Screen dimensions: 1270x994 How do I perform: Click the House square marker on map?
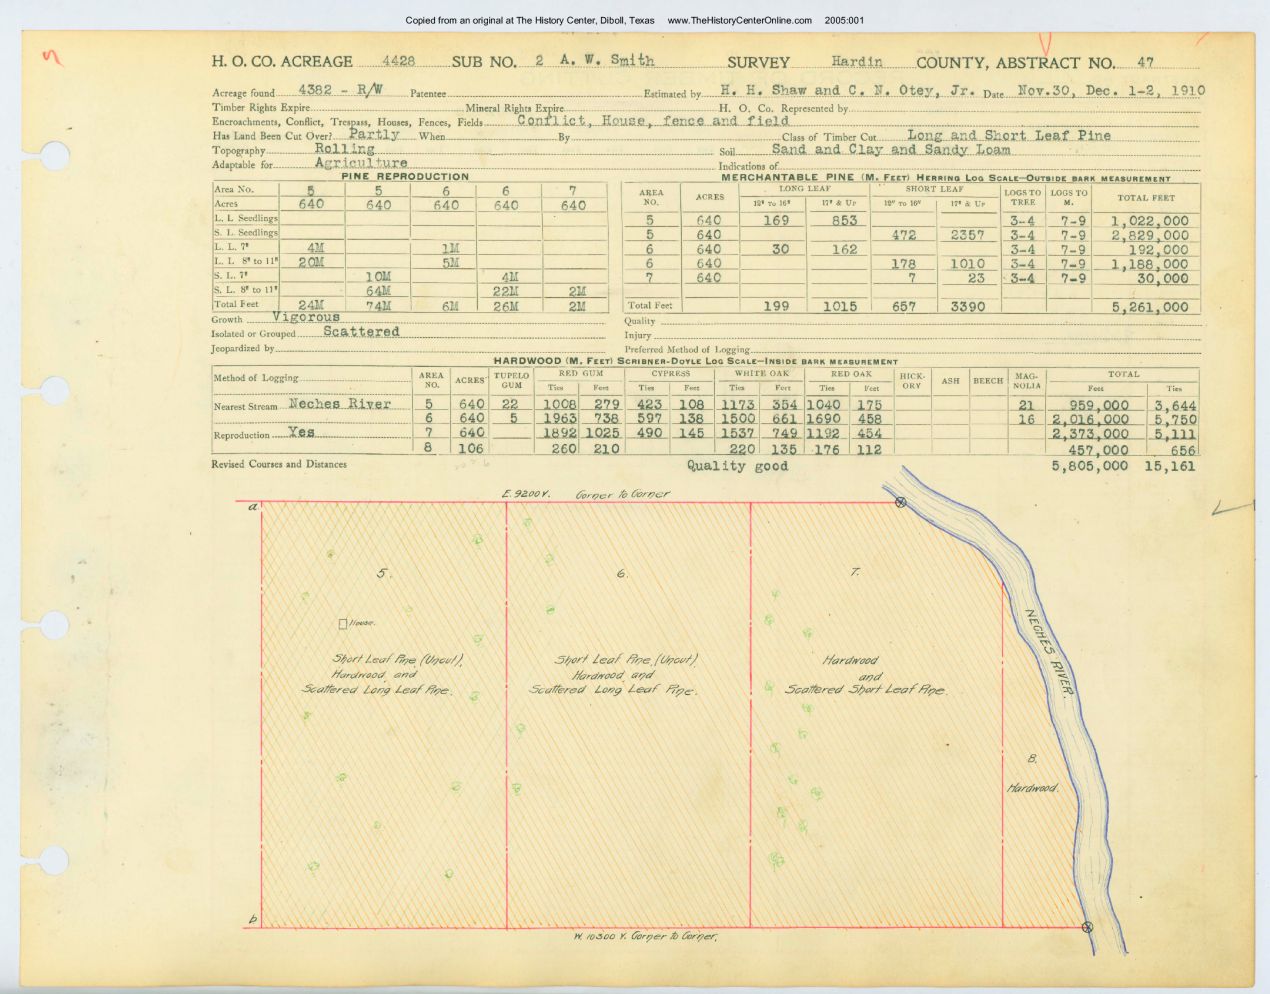343,624
